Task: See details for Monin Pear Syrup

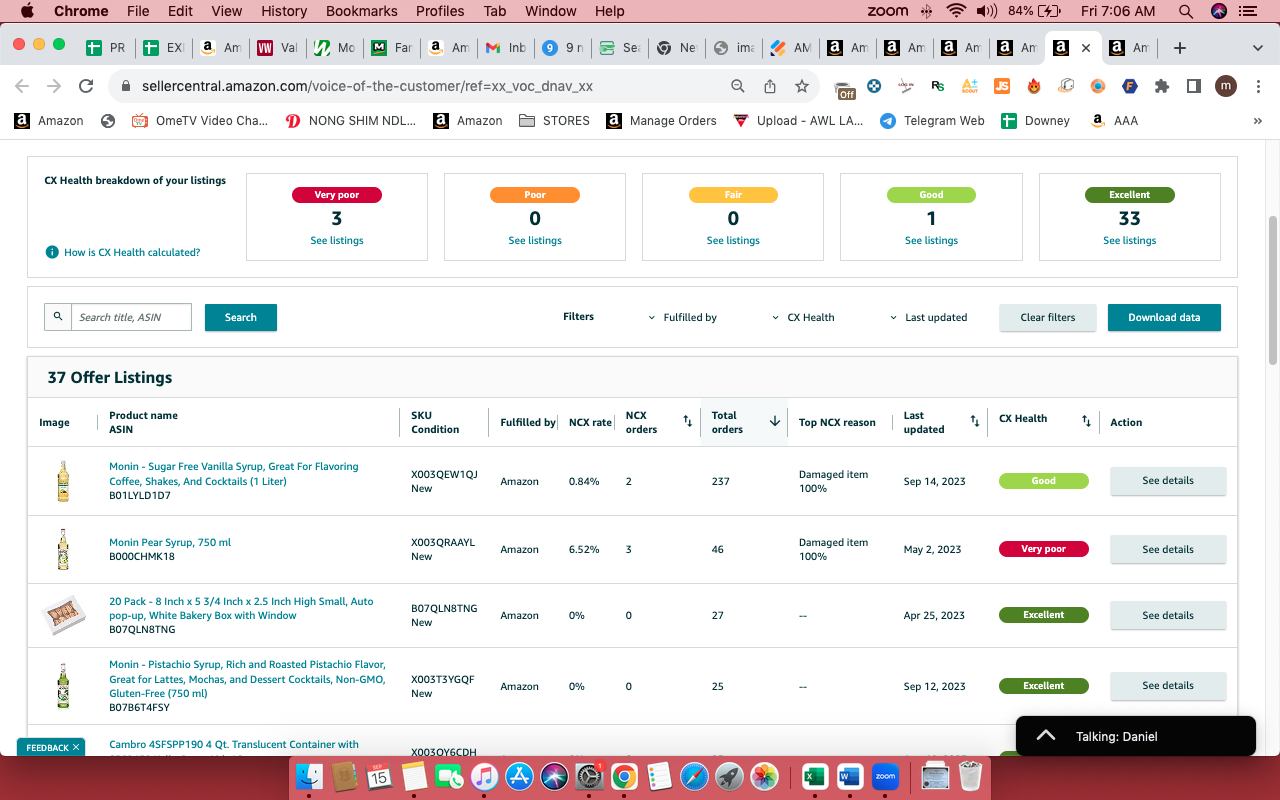Action: 1168,549
